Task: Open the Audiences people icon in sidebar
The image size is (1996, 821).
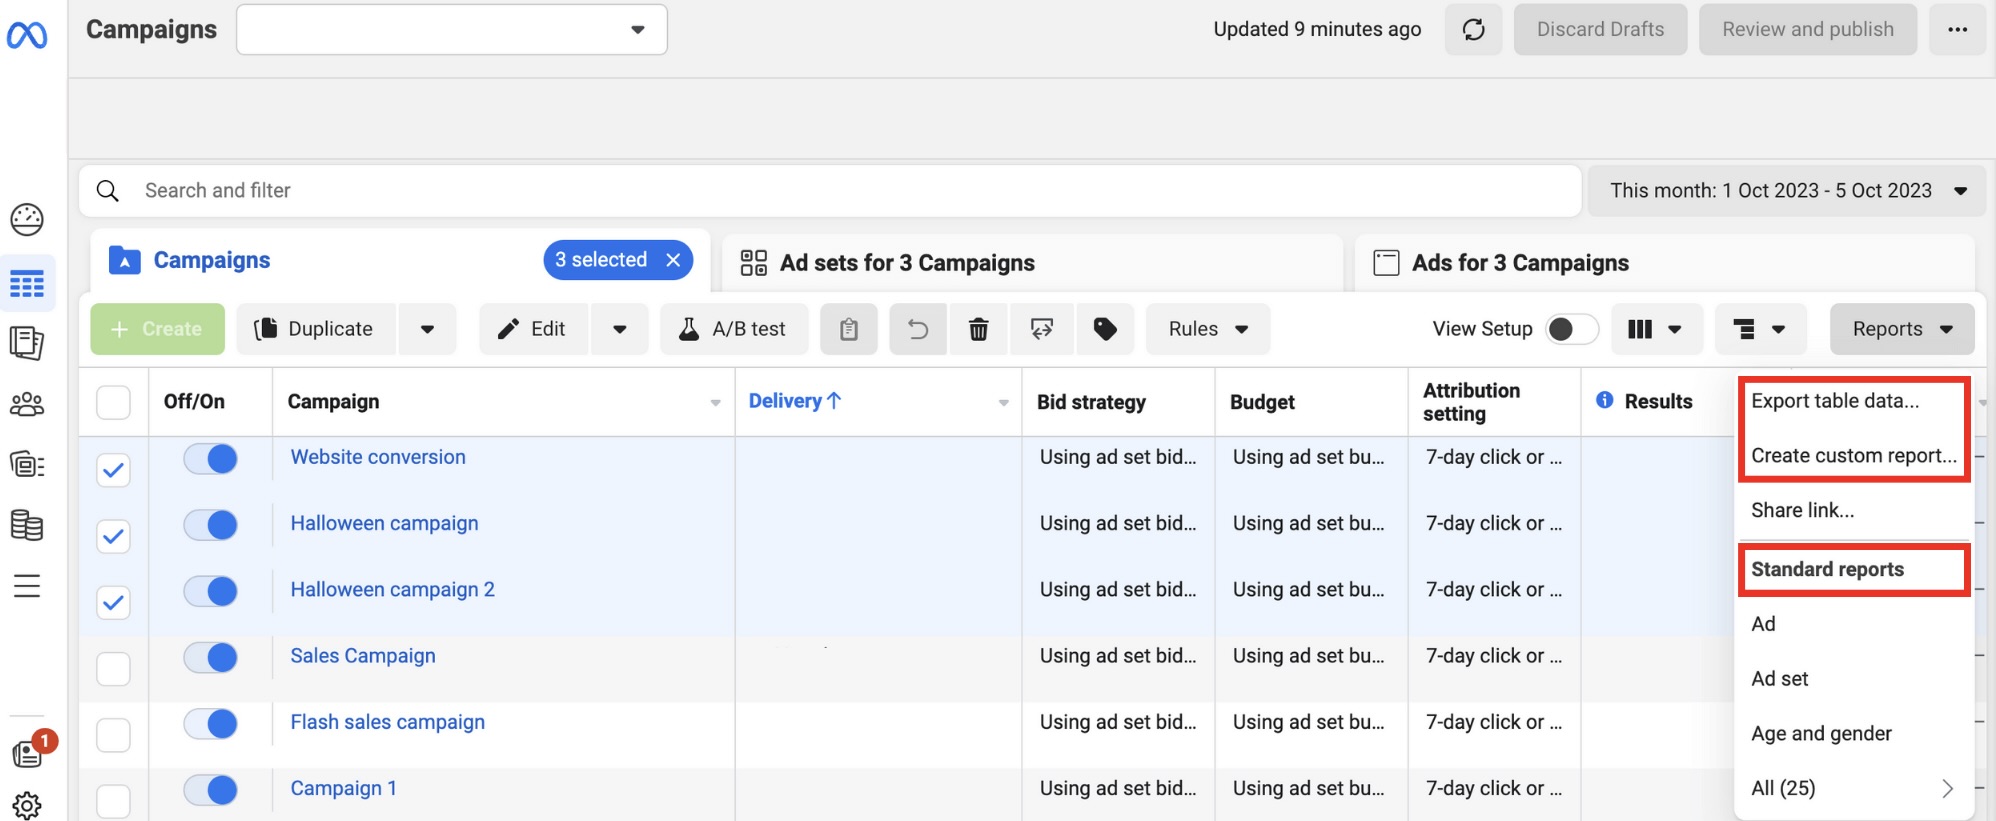Action: coord(27,404)
